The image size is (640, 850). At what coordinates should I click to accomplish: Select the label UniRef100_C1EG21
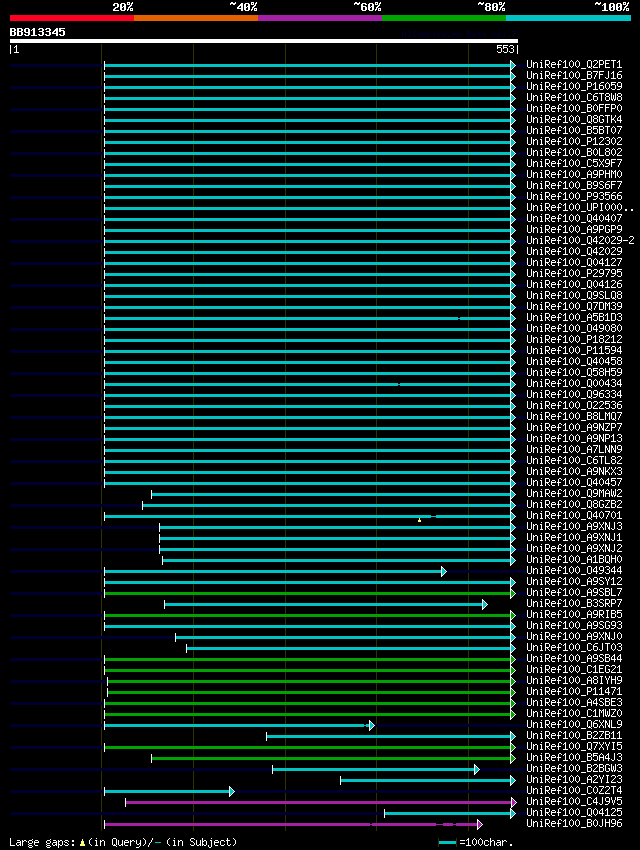click(x=574, y=669)
